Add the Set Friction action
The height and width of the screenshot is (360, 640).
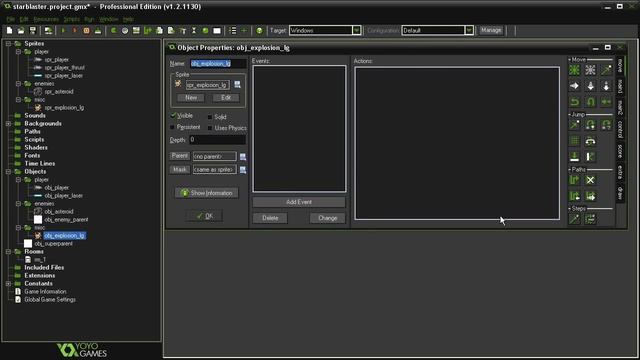point(606,102)
